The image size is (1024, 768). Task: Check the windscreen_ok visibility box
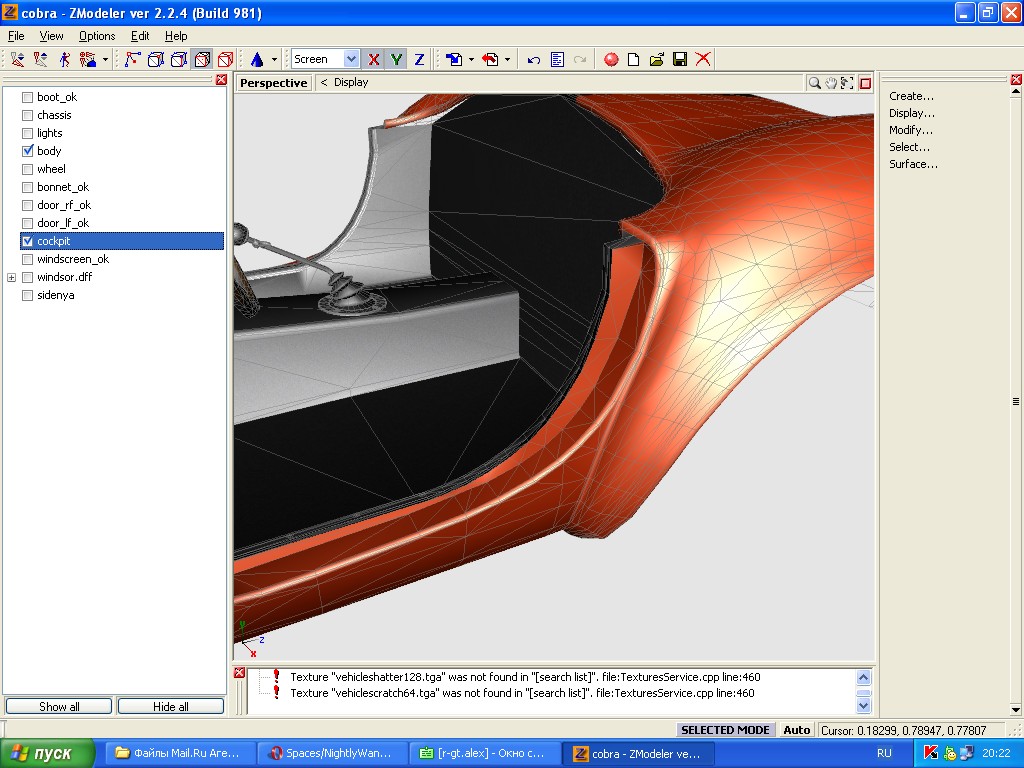click(x=28, y=259)
